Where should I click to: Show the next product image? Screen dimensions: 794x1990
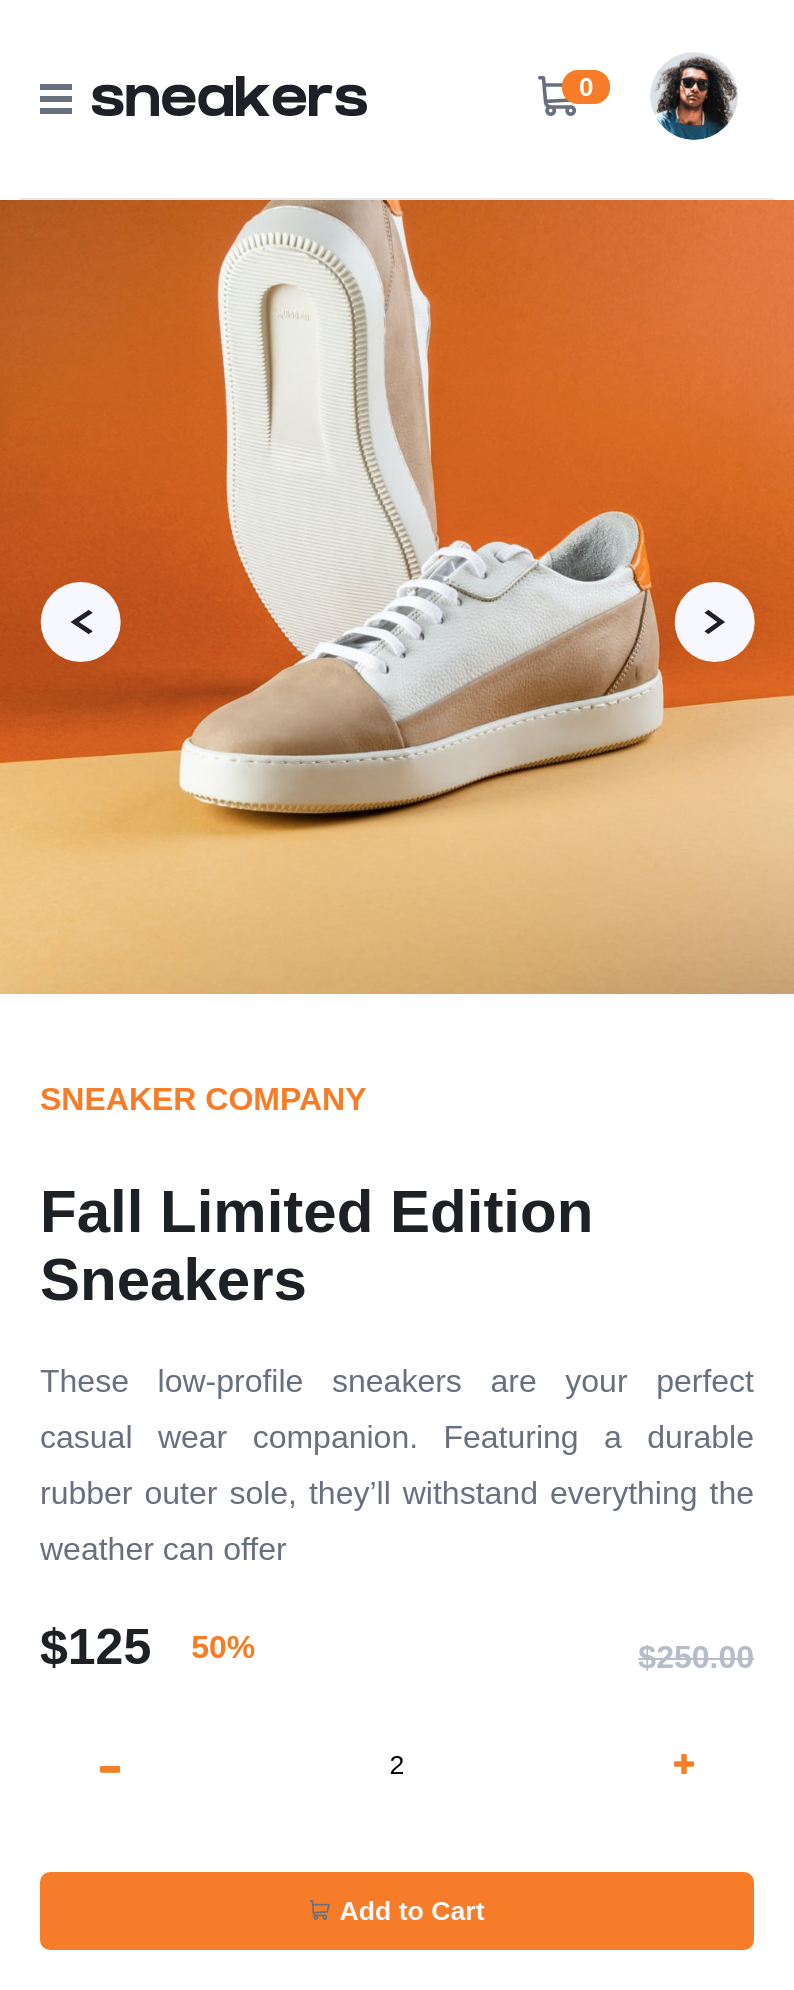(714, 622)
